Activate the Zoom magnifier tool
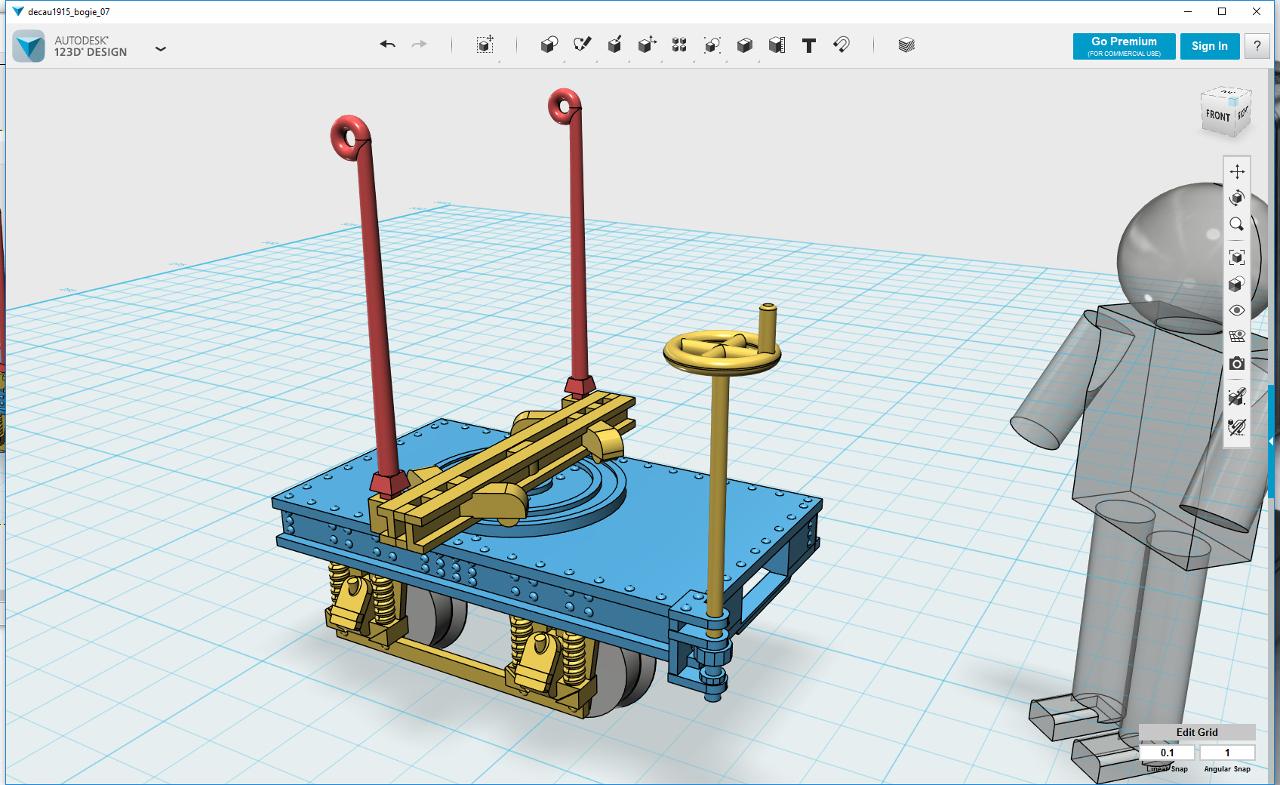1280x785 pixels. point(1237,225)
